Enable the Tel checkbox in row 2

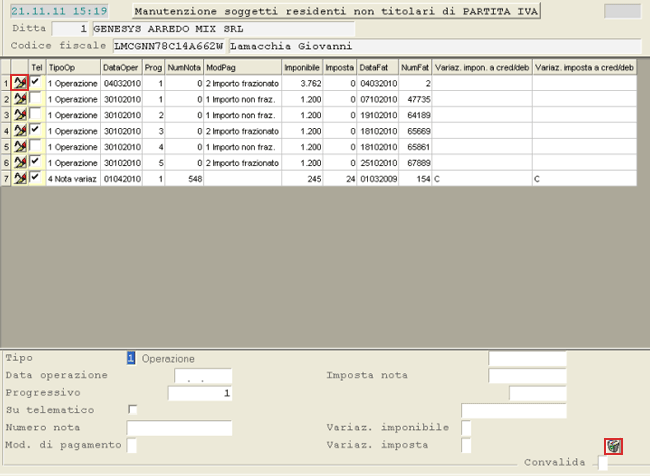[x=36, y=100]
